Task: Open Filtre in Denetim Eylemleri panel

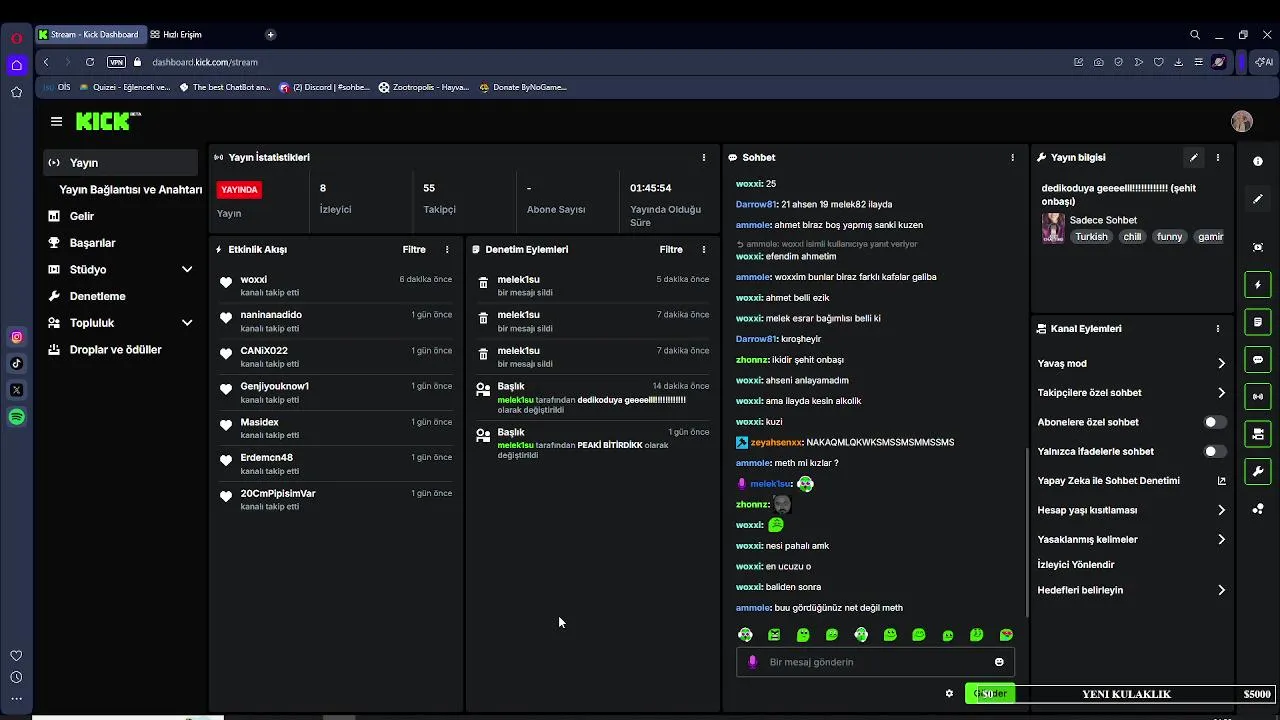Action: click(671, 249)
